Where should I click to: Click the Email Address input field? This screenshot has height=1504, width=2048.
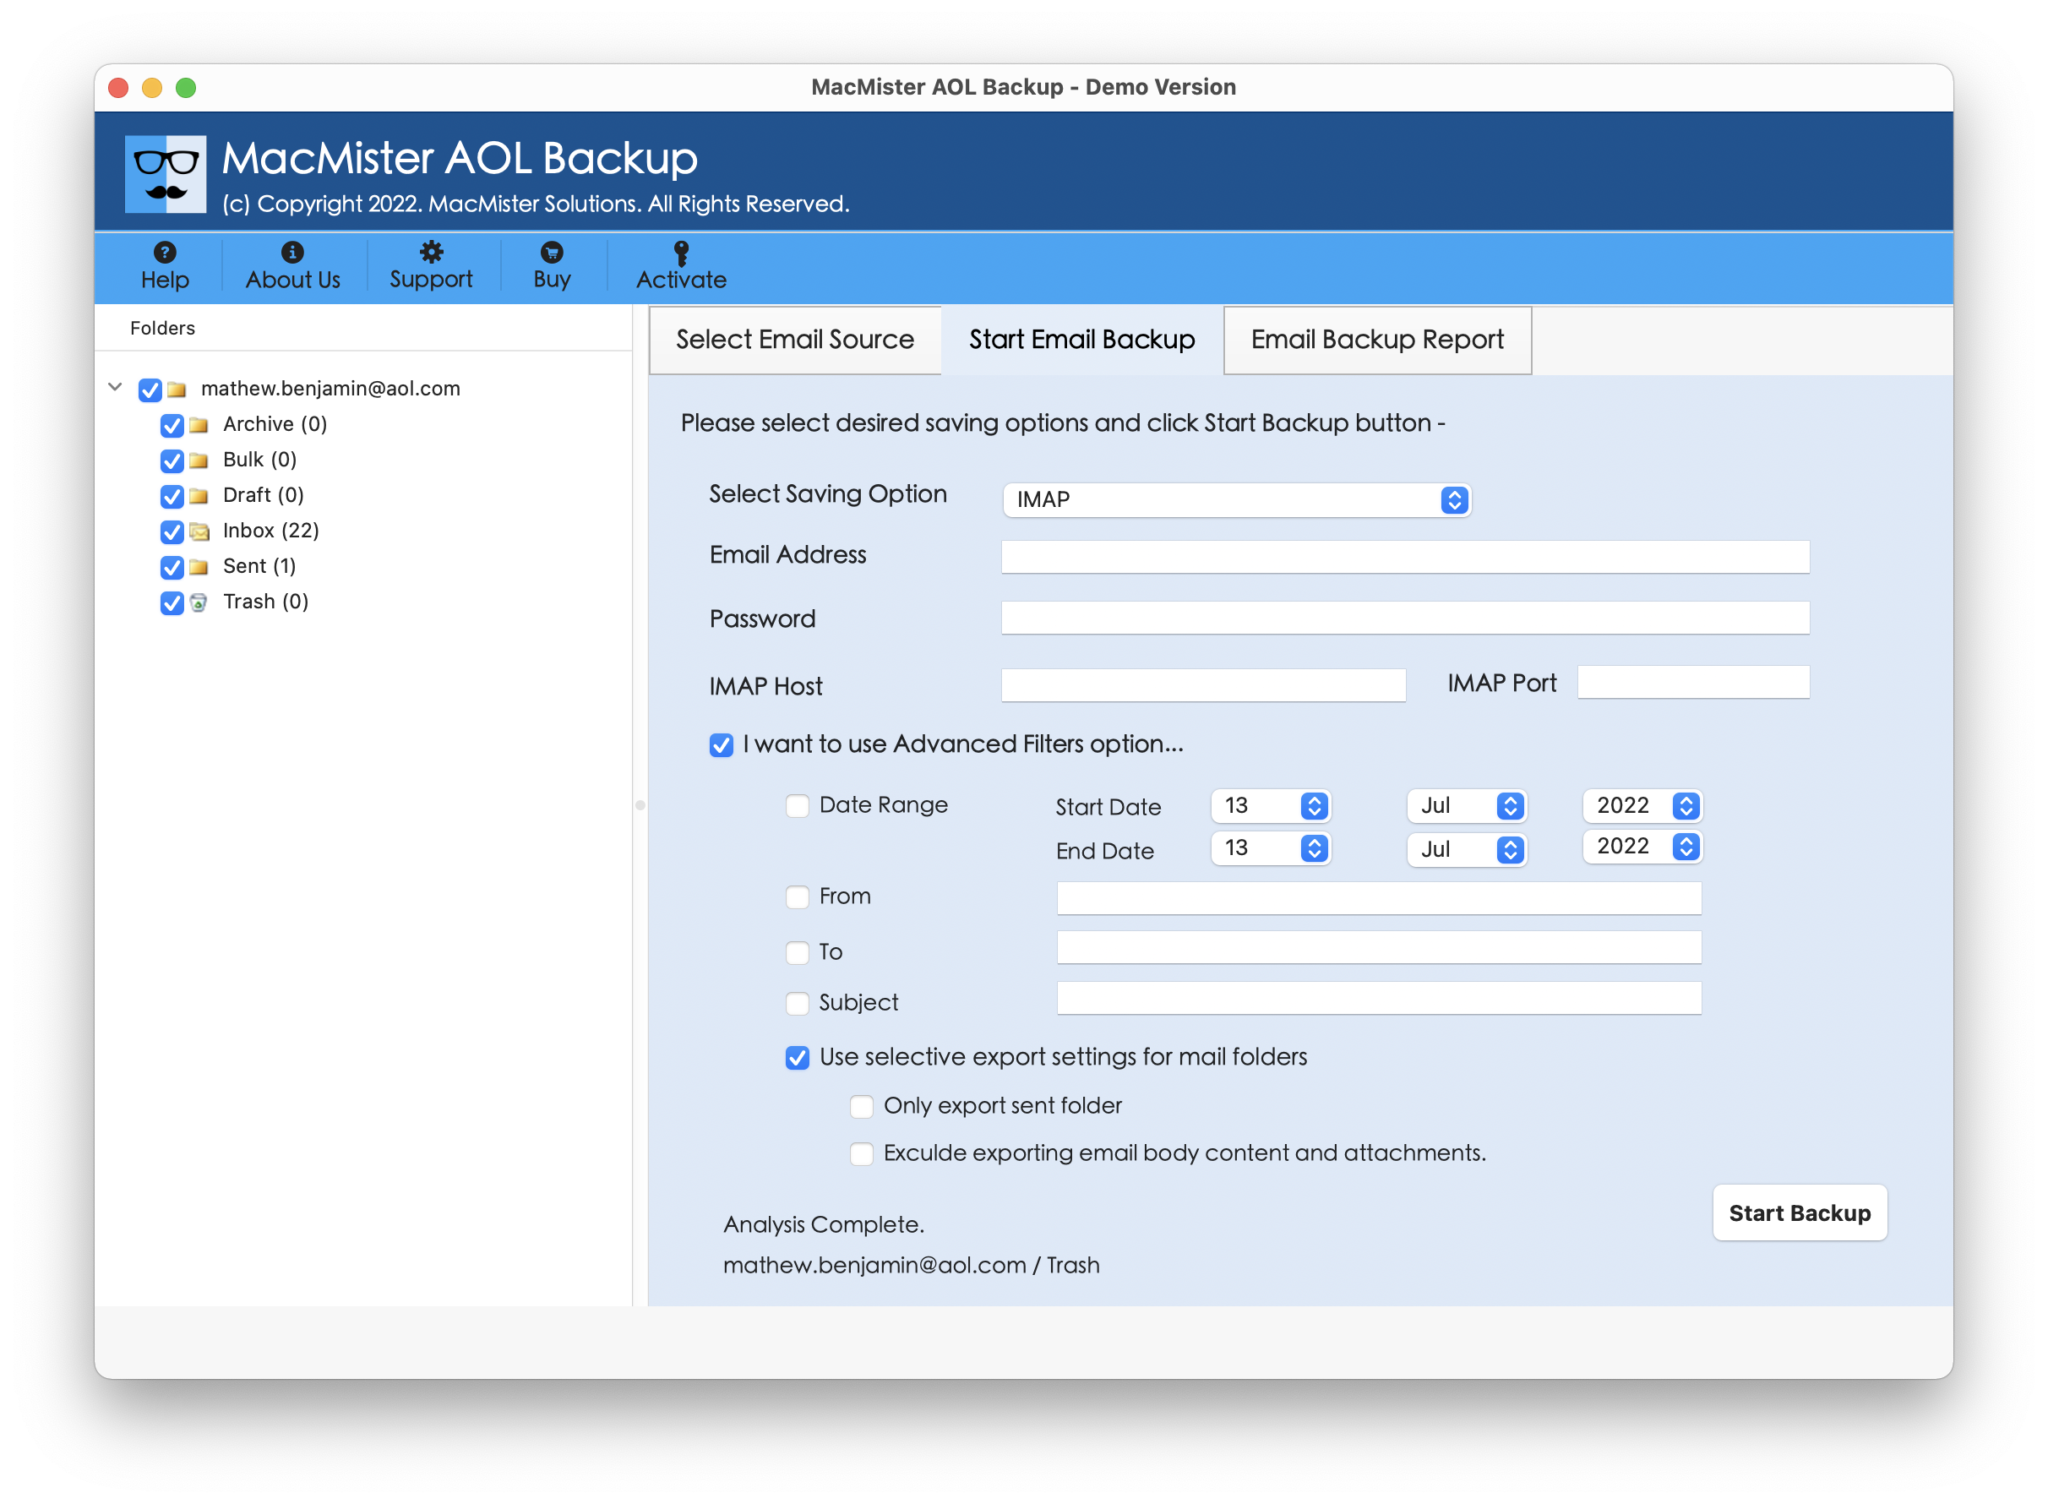click(x=1400, y=557)
